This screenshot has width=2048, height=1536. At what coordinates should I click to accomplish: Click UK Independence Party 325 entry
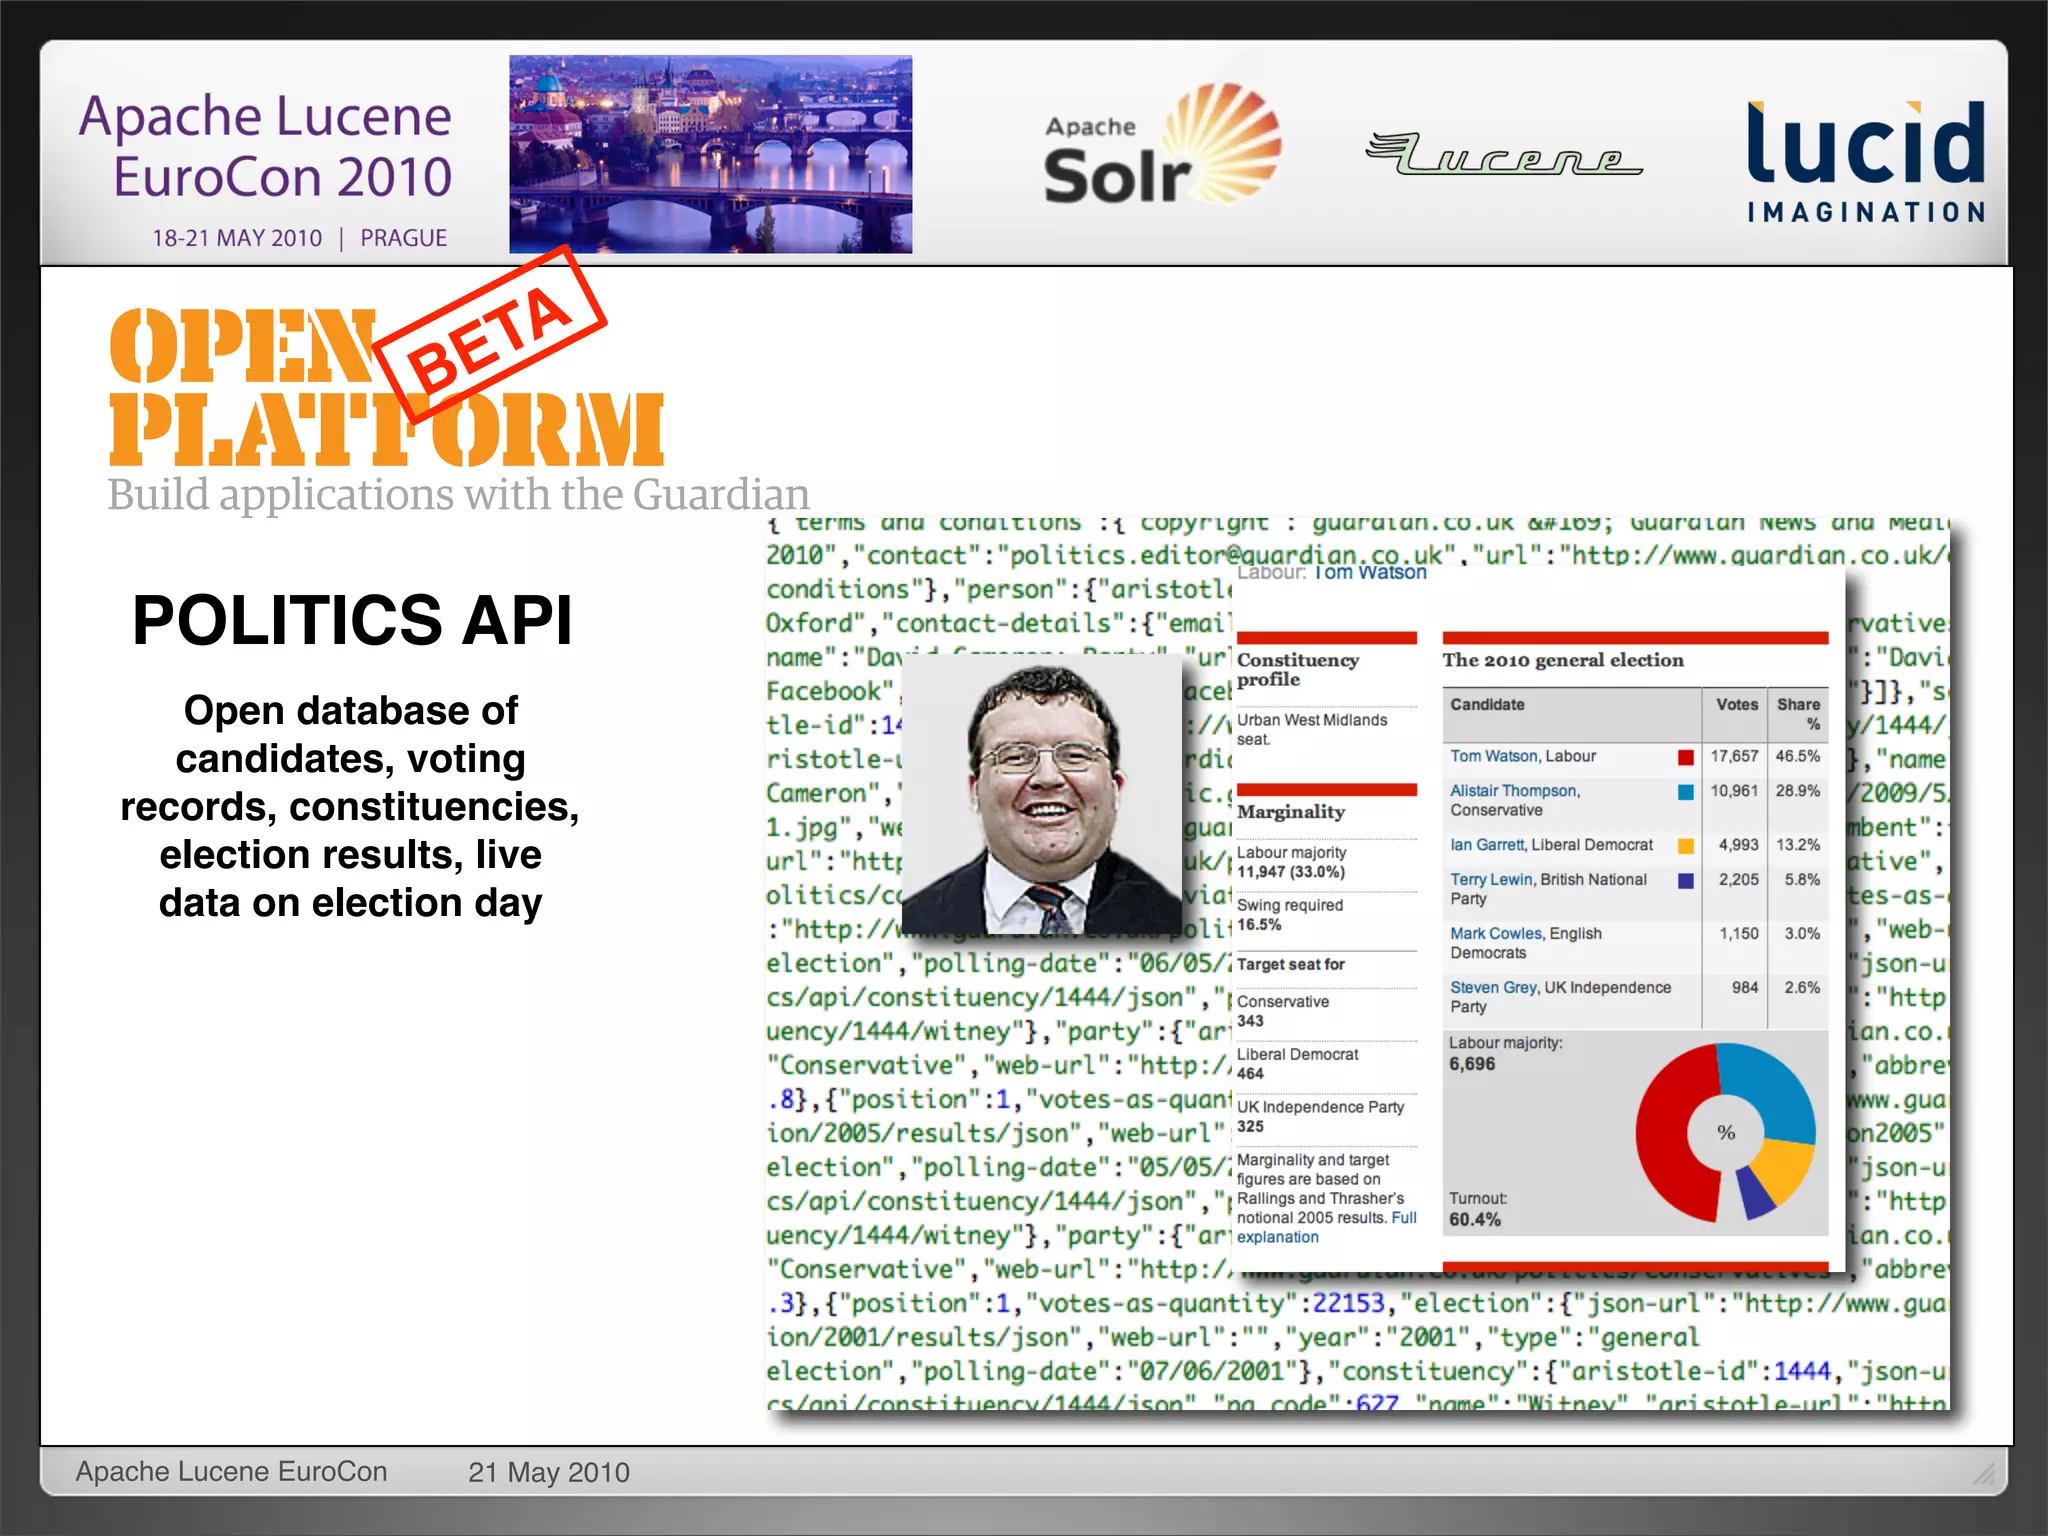(x=1321, y=1117)
